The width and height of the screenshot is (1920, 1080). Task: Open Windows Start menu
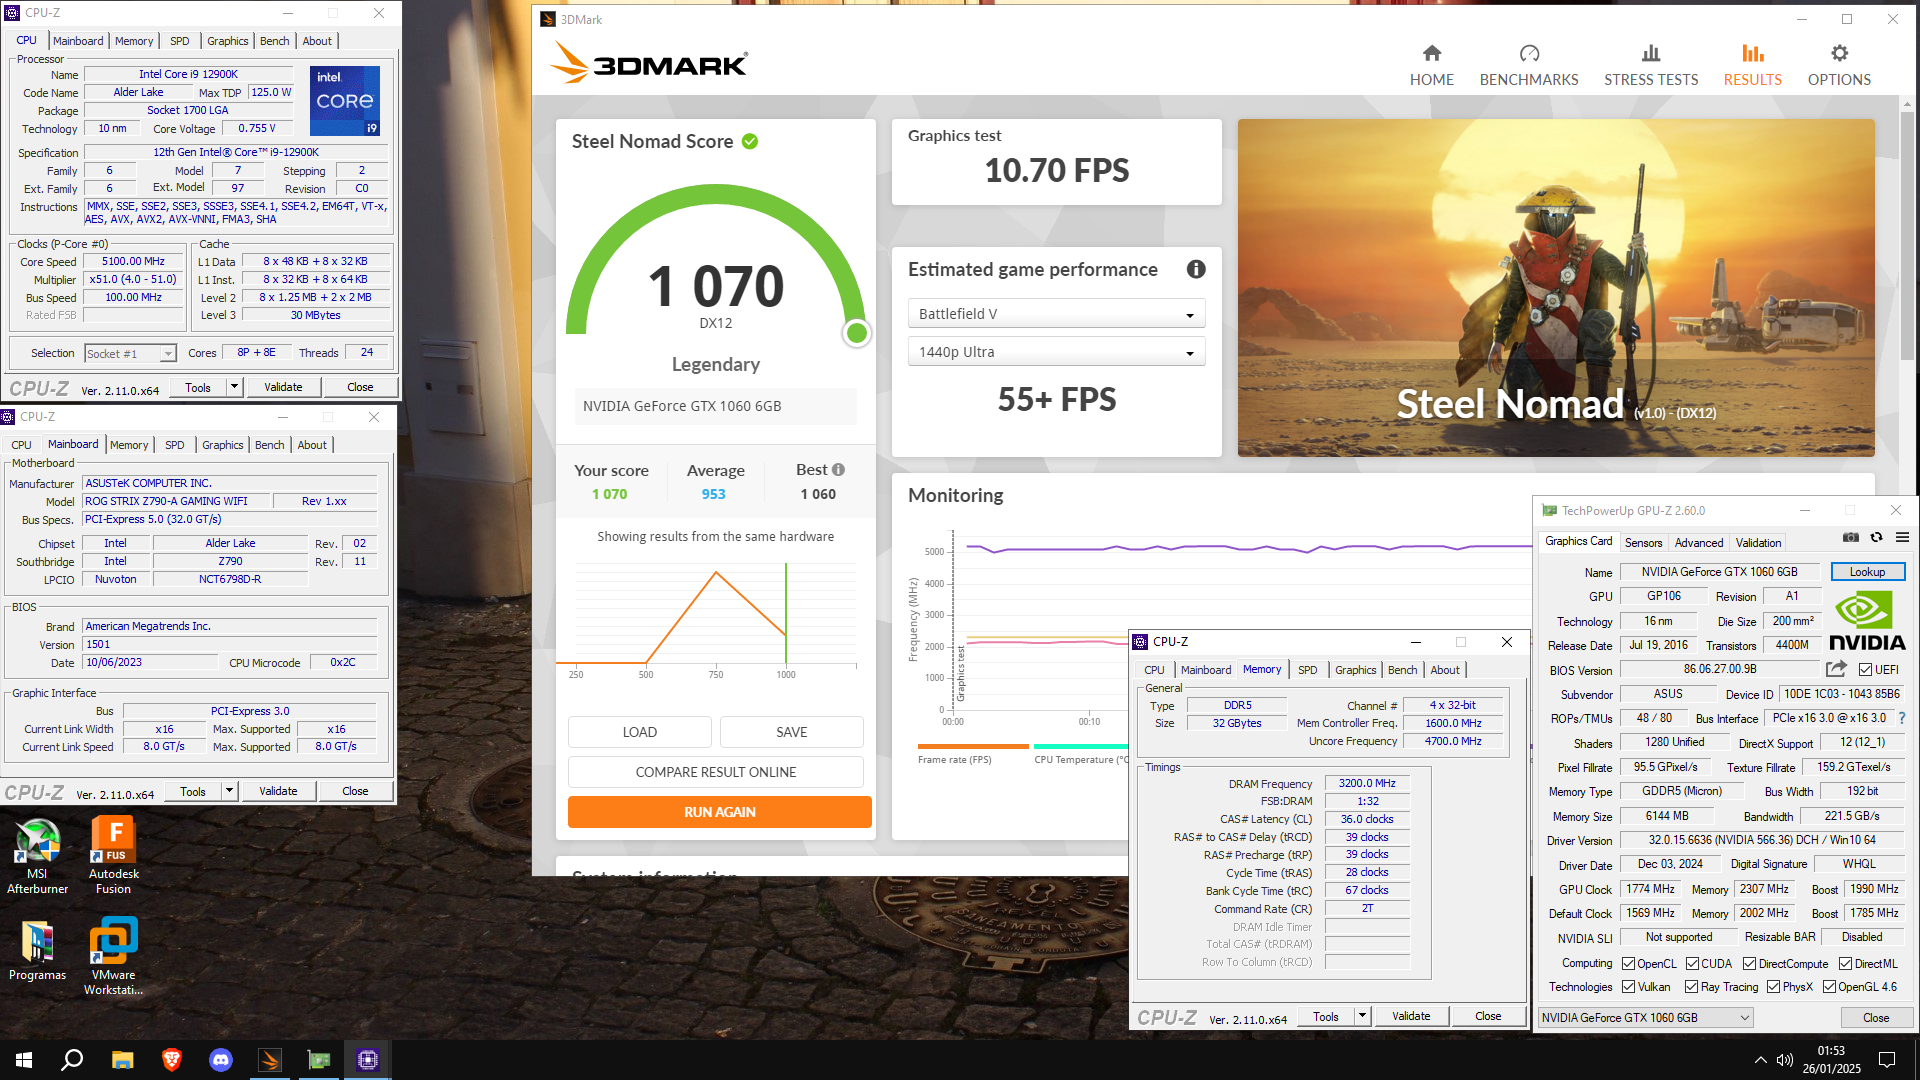tap(24, 1060)
